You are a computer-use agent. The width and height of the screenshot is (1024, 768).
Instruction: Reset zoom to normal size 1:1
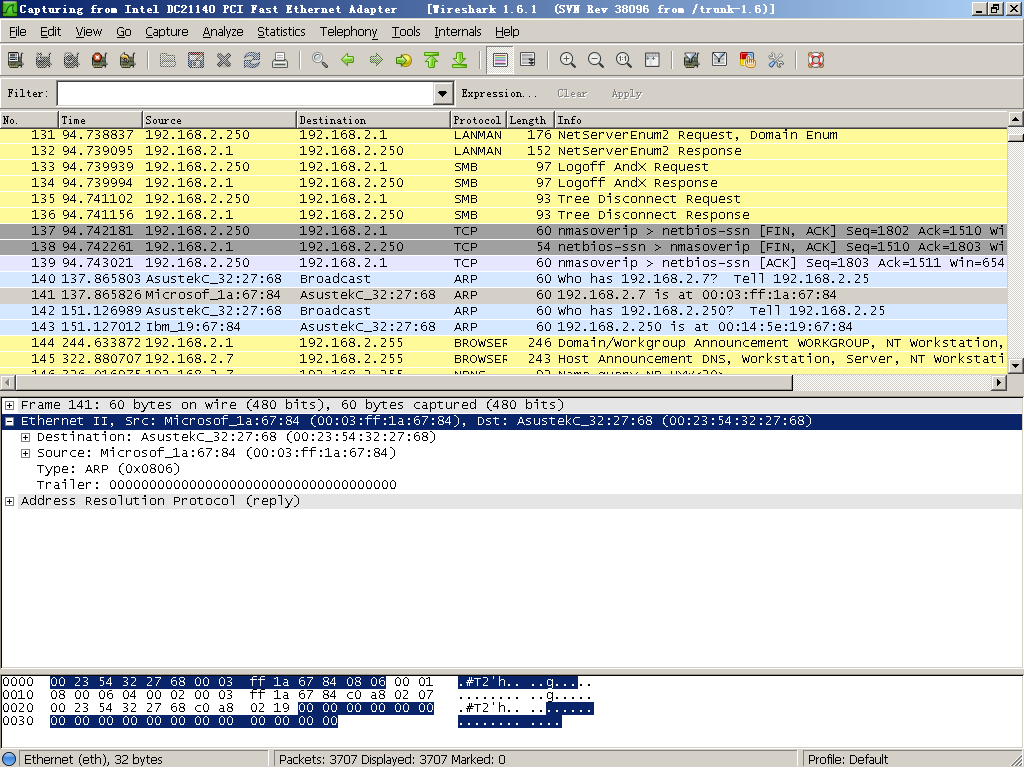click(624, 61)
